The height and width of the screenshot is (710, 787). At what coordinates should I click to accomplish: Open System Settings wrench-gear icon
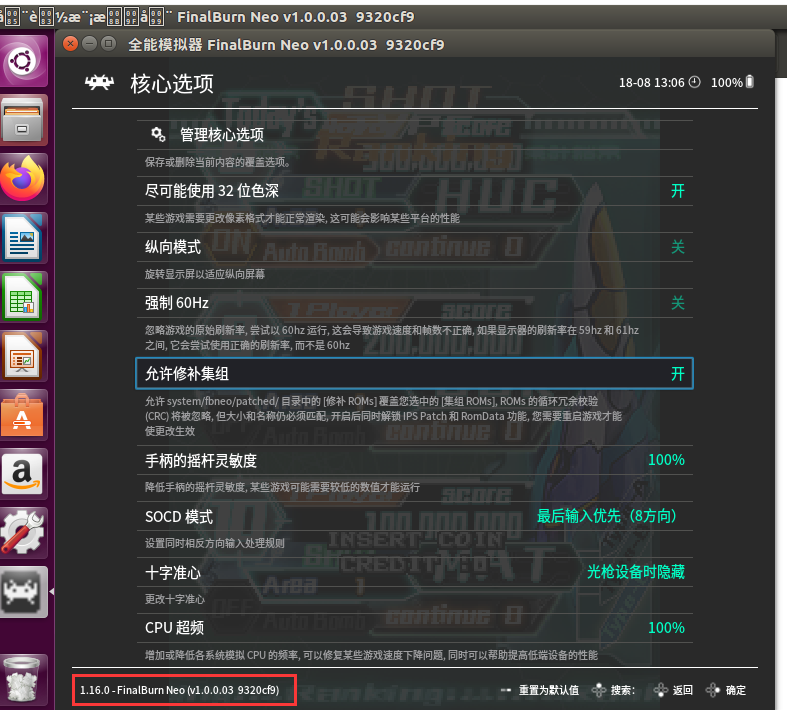pyautogui.click(x=22, y=533)
